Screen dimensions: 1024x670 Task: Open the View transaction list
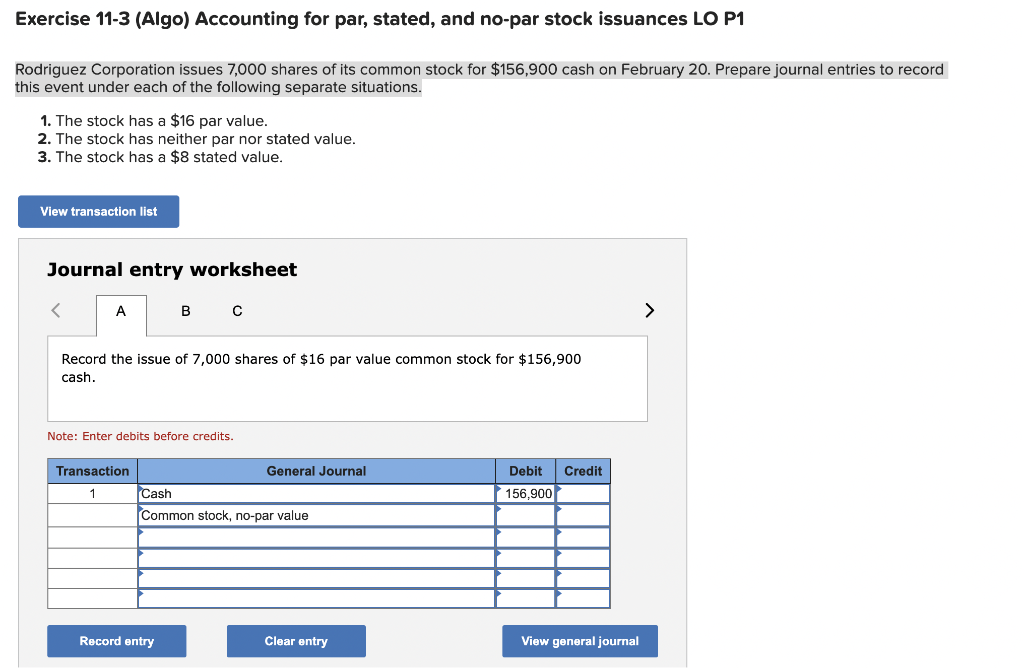[x=98, y=211]
